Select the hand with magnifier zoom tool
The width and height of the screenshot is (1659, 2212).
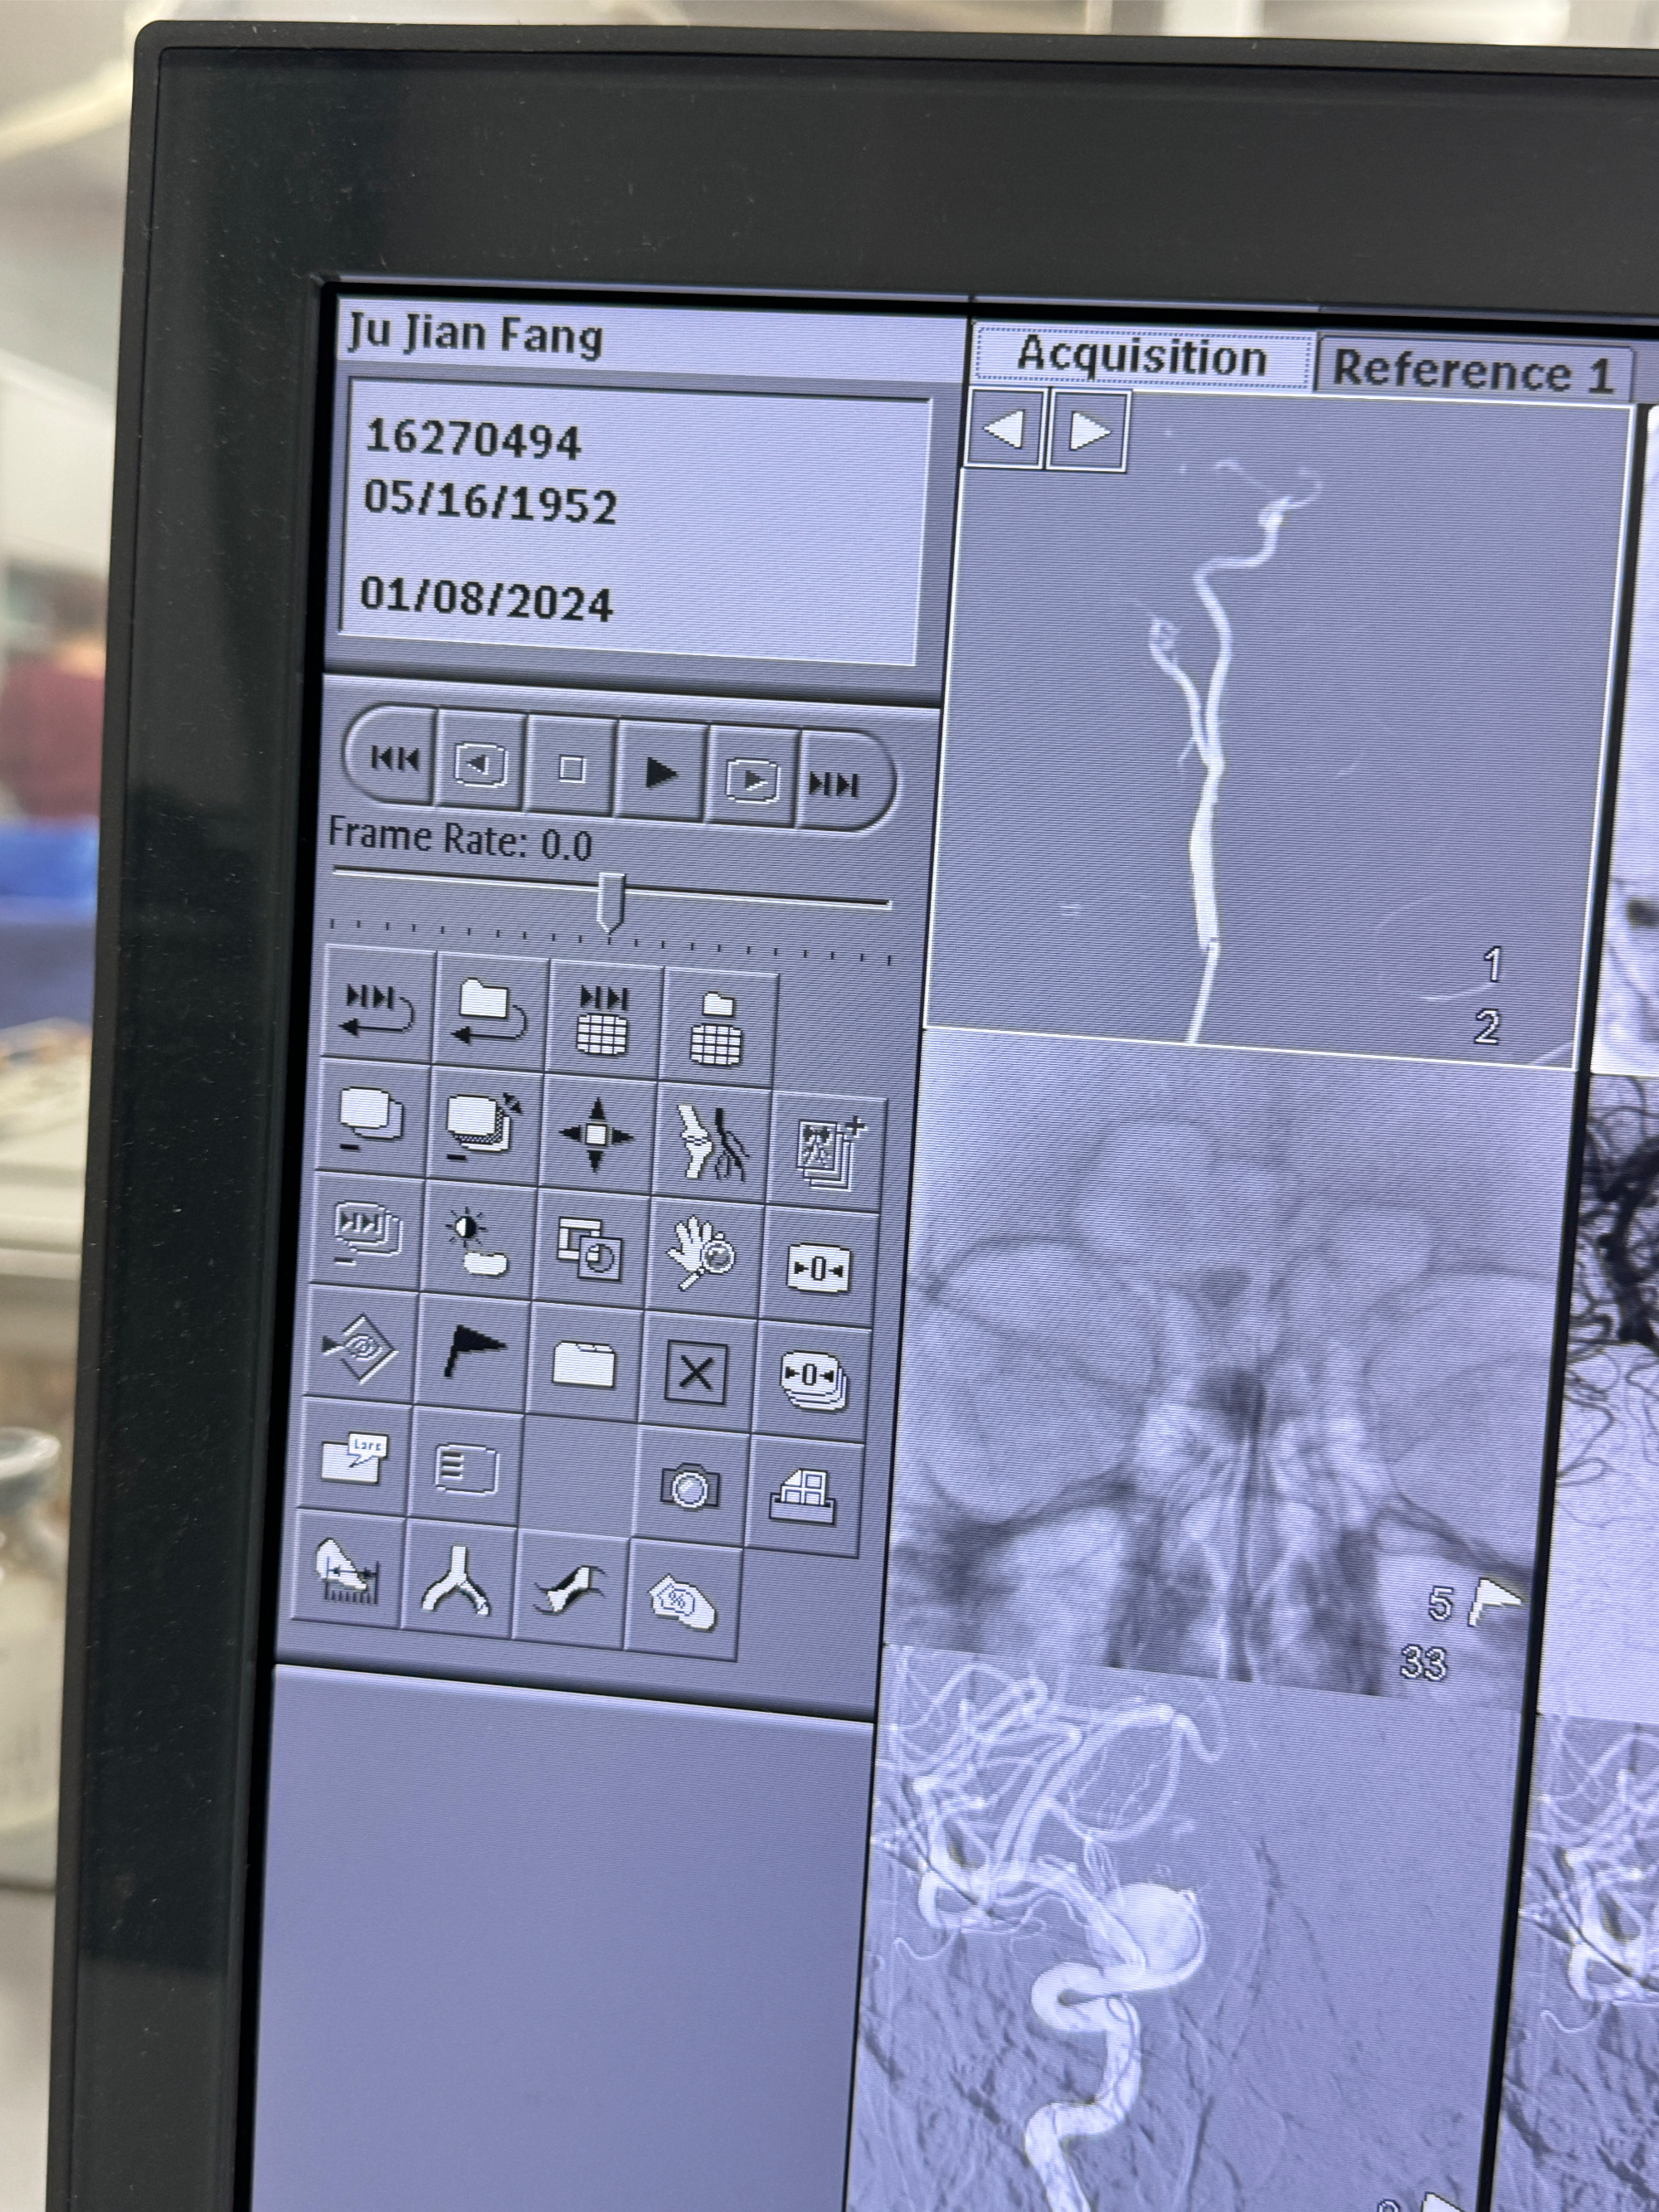pos(704,1254)
